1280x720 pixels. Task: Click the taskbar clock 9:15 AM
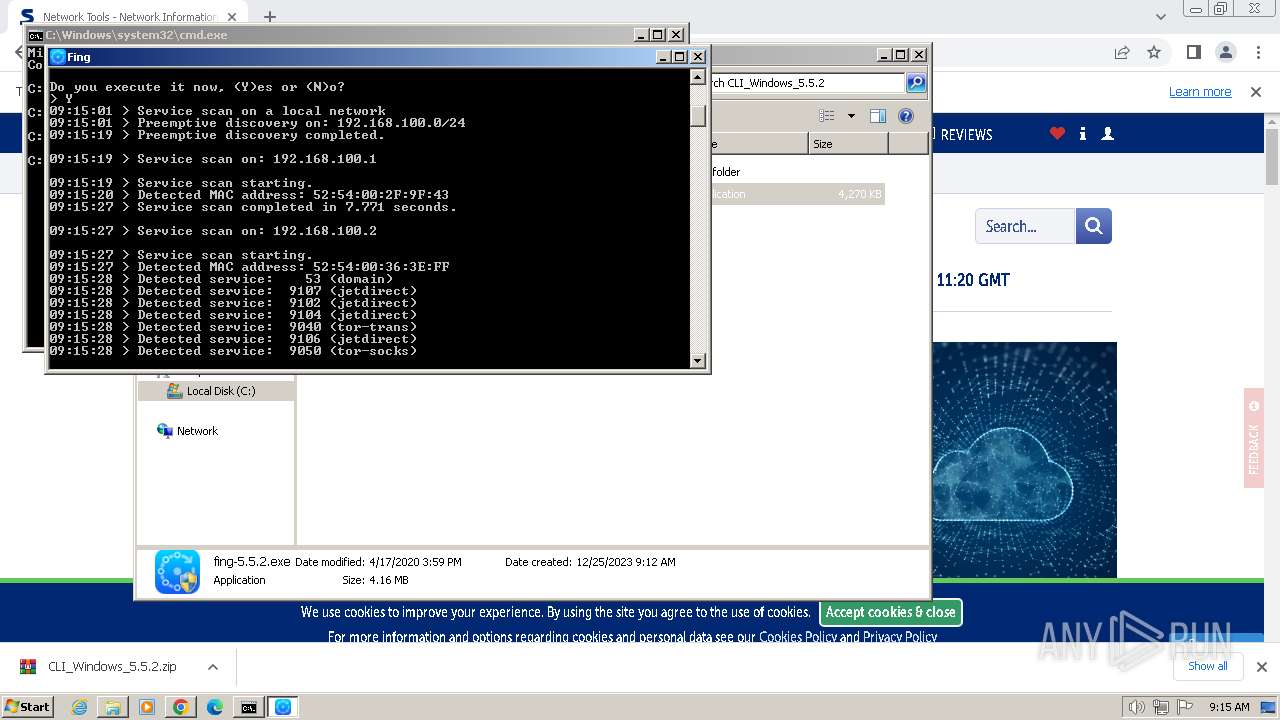[x=1229, y=707]
